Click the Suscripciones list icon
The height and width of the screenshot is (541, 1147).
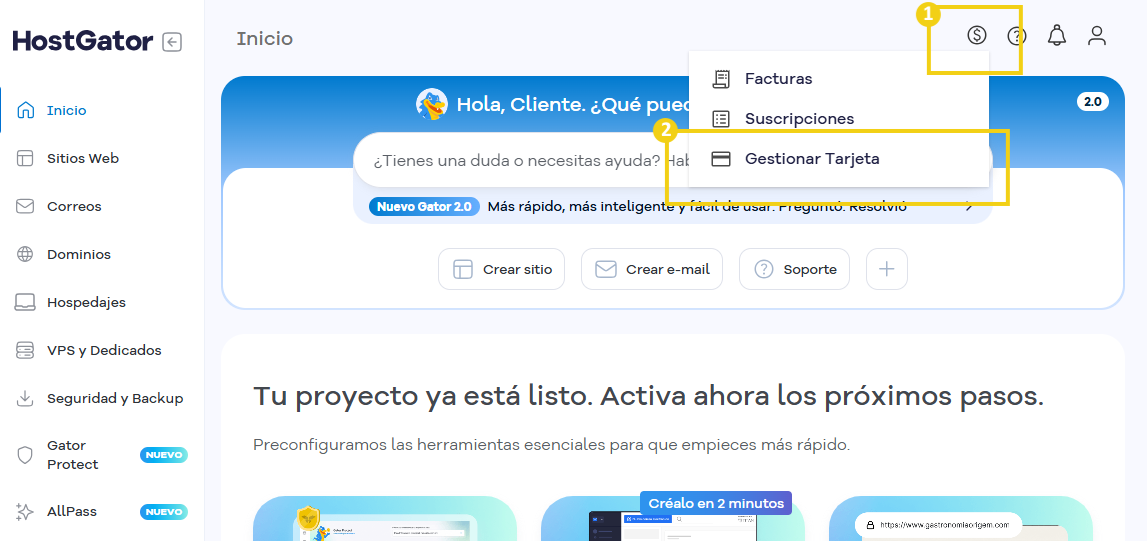pyautogui.click(x=721, y=119)
